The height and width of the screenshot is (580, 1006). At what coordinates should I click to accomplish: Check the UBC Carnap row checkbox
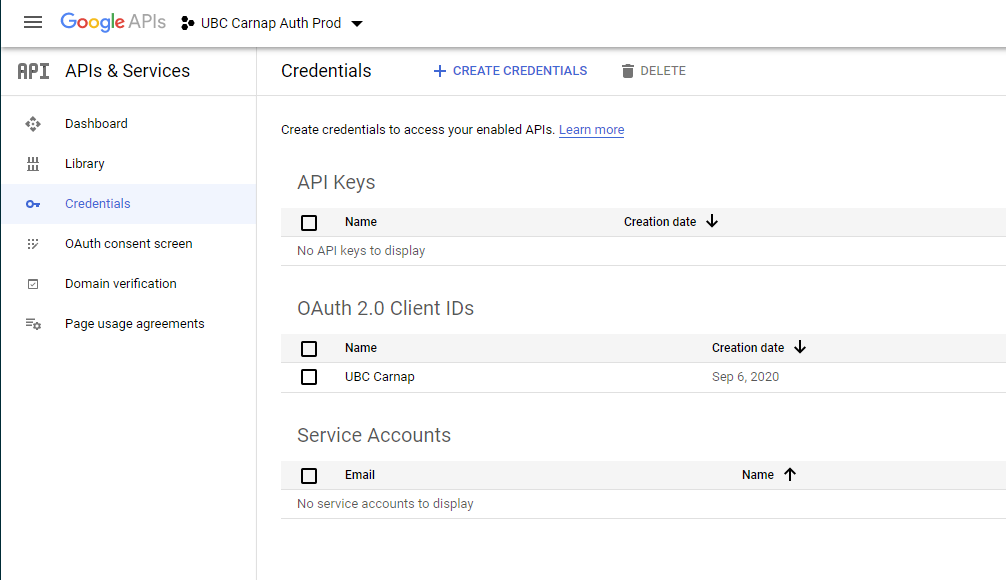tap(309, 377)
